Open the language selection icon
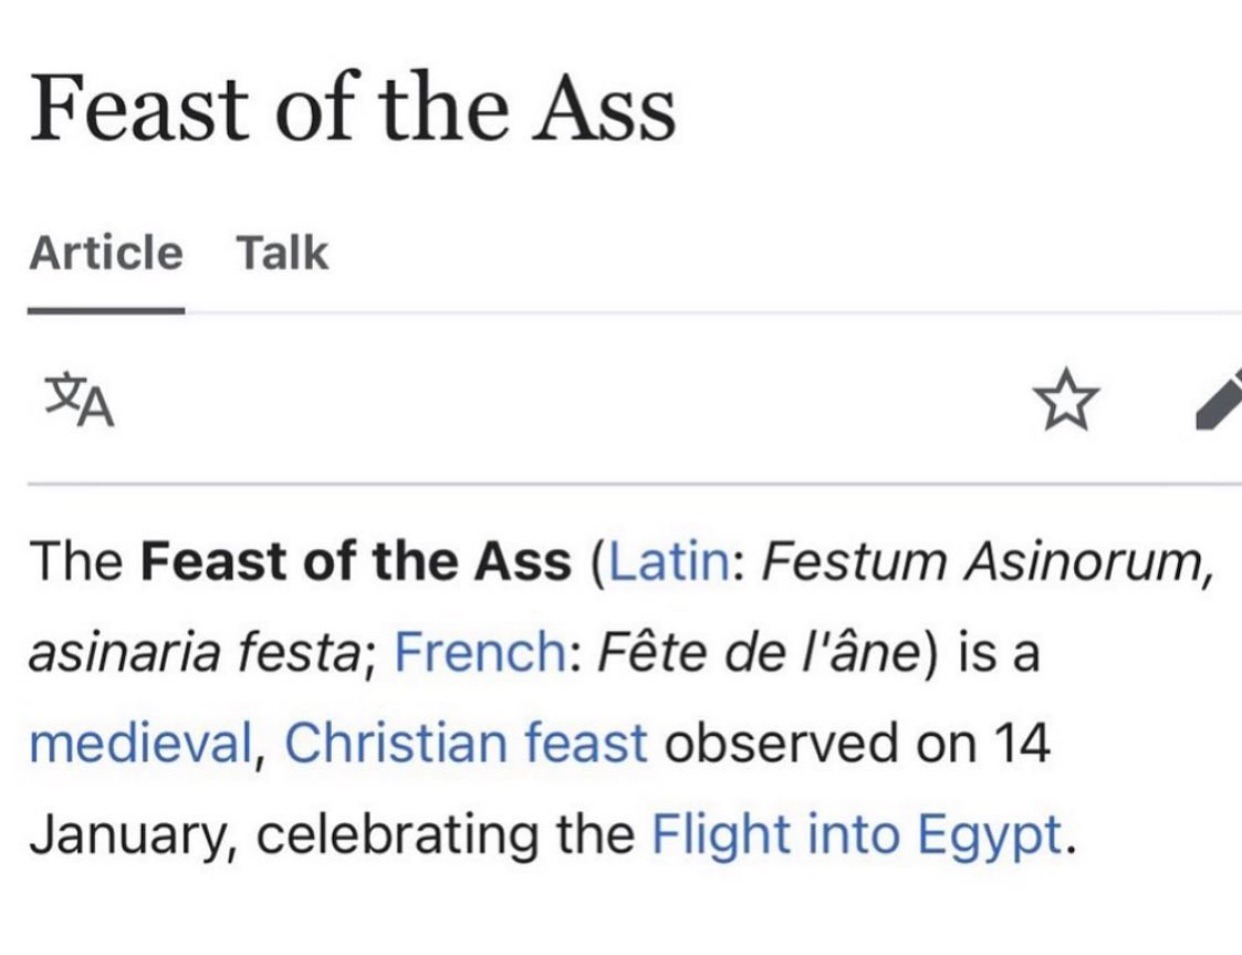The height and width of the screenshot is (955, 1242). (x=80, y=400)
